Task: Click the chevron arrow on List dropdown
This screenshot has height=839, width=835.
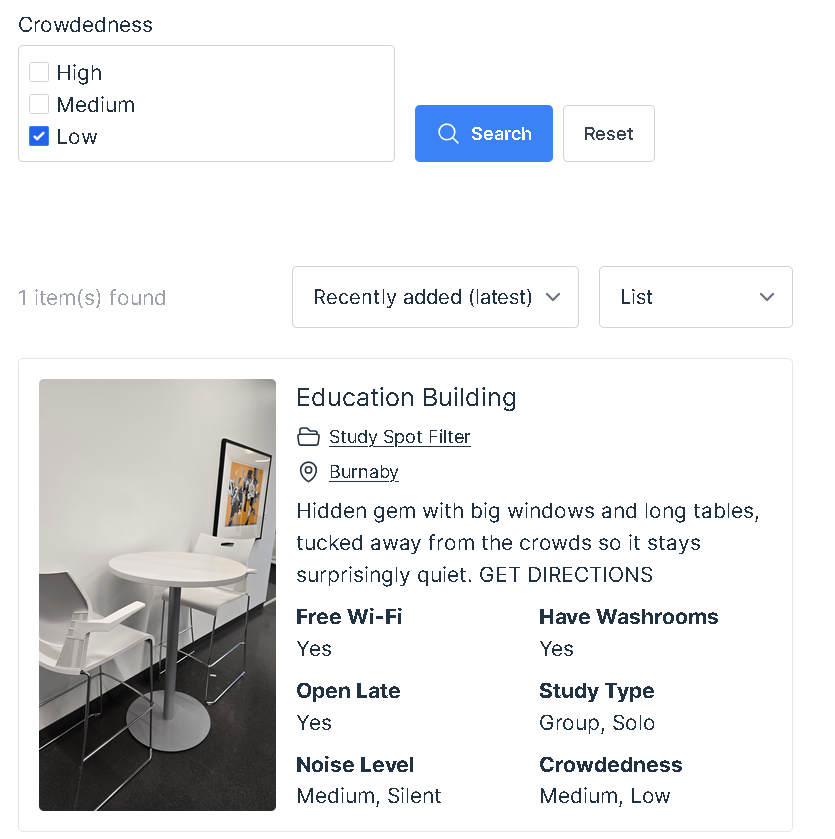Action: click(x=767, y=297)
